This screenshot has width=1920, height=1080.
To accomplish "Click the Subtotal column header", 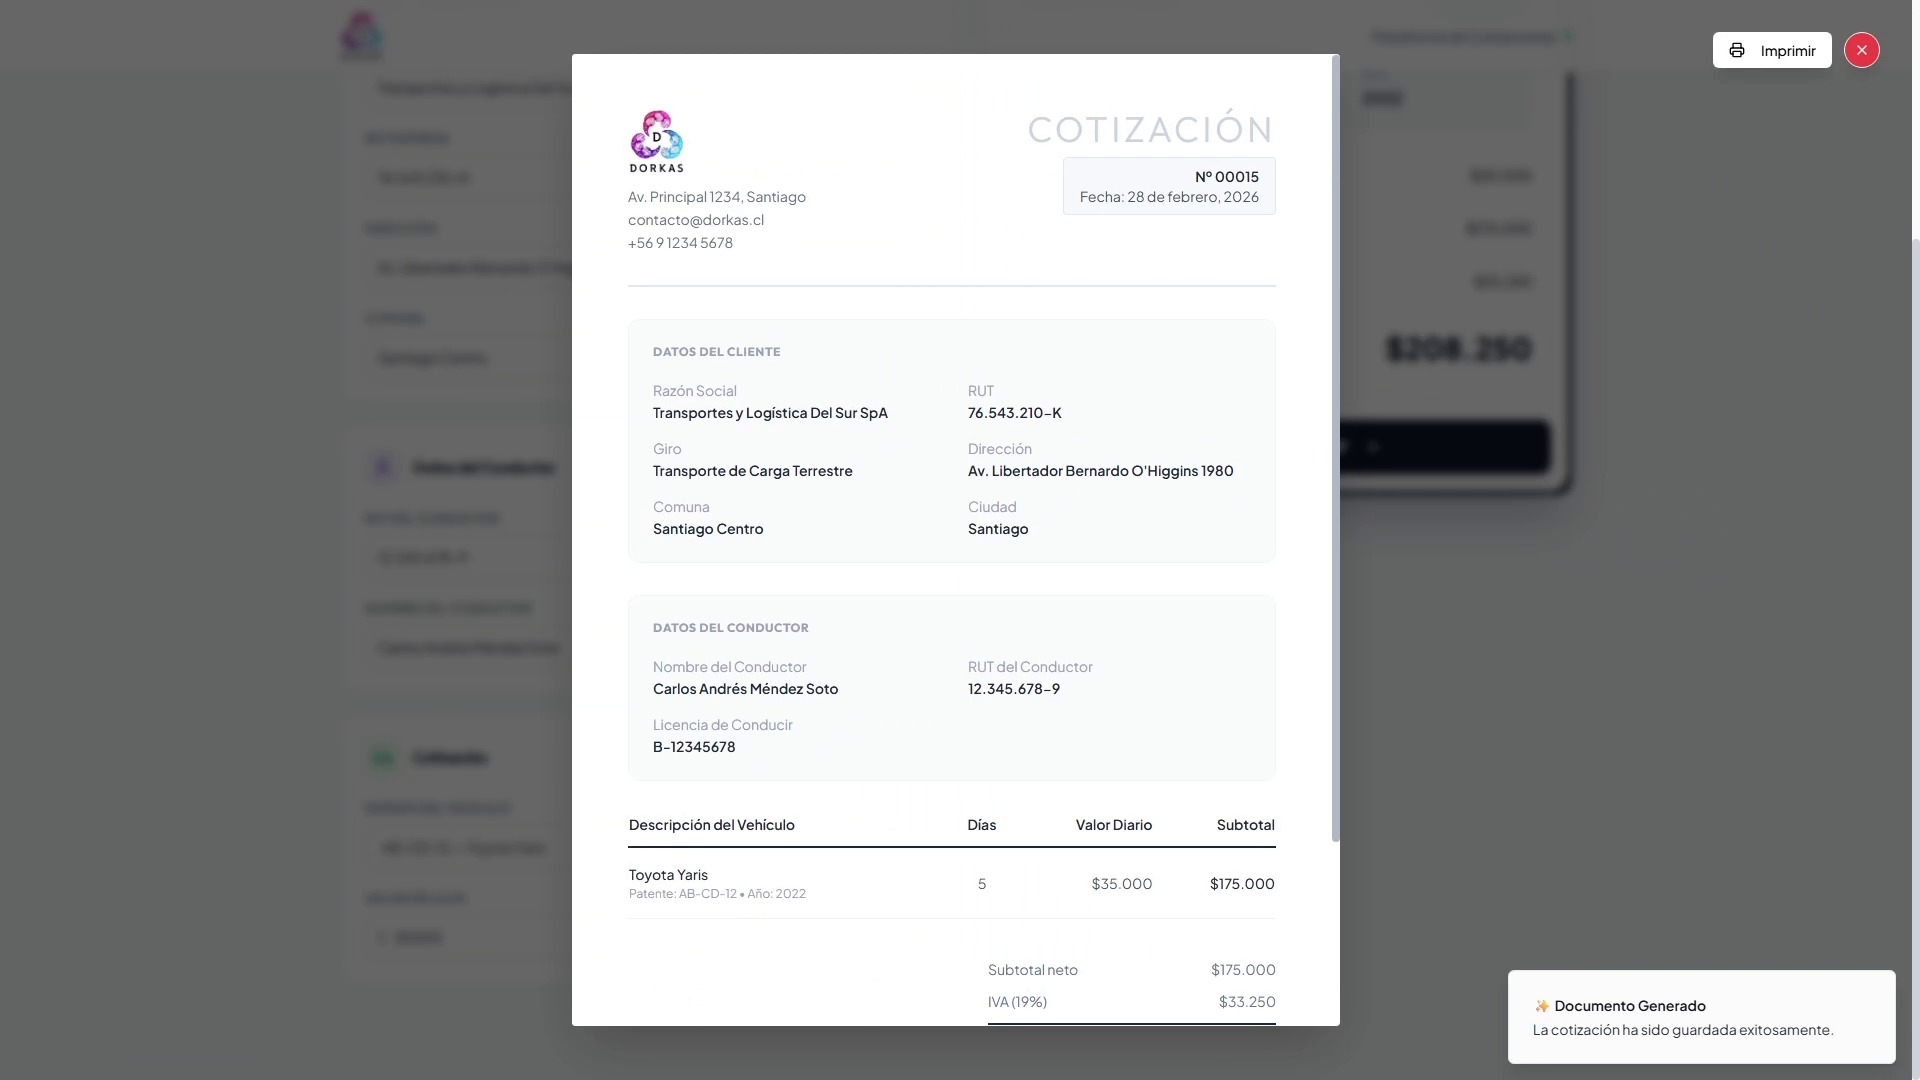I will (1245, 825).
